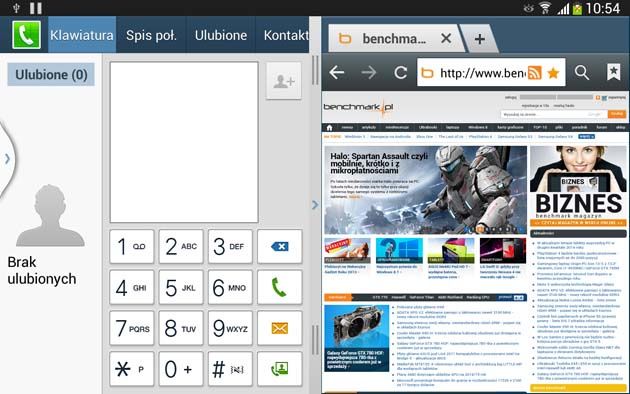Open the graphics card article image

357,338
